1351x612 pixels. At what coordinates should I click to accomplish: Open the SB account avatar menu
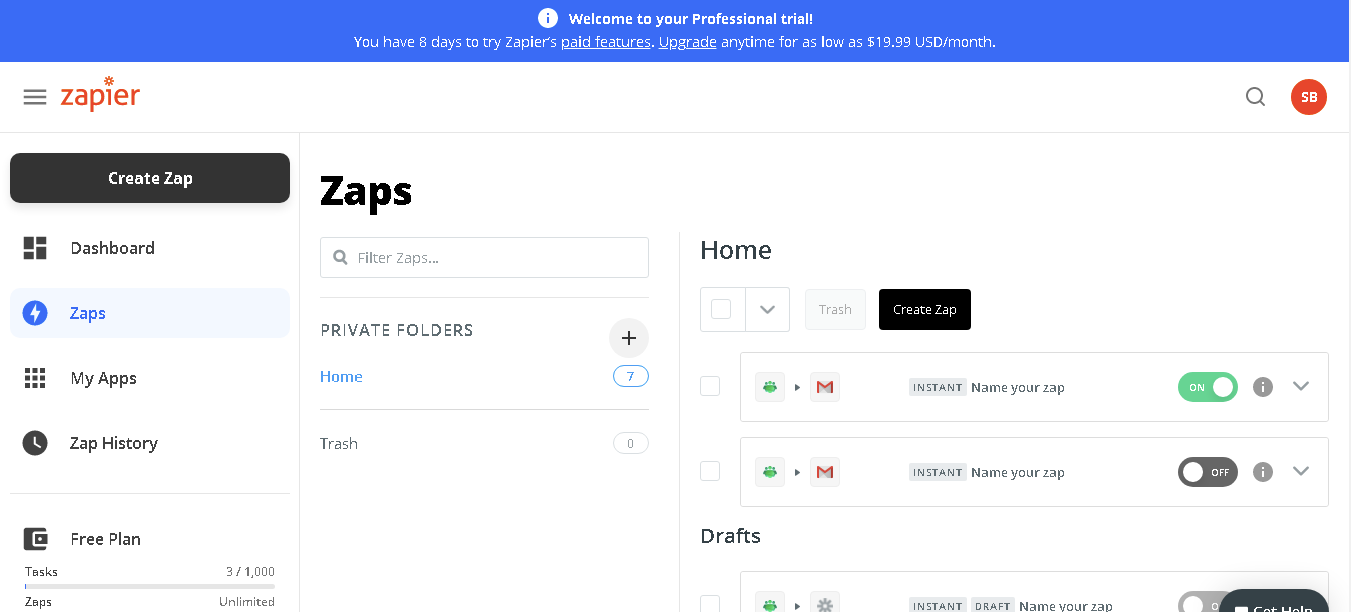tap(1308, 97)
